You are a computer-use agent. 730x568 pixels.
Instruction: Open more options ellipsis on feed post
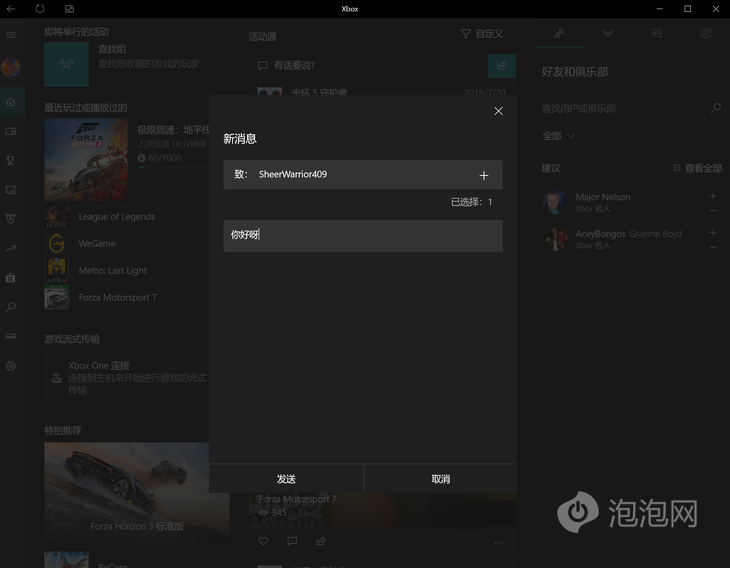pyautogui.click(x=499, y=543)
